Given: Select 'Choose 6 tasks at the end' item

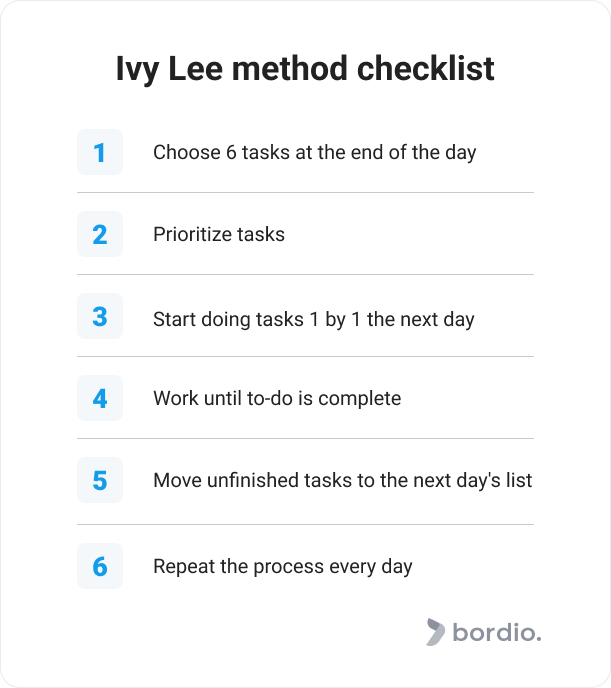Looking at the screenshot, I should click(x=314, y=153).
